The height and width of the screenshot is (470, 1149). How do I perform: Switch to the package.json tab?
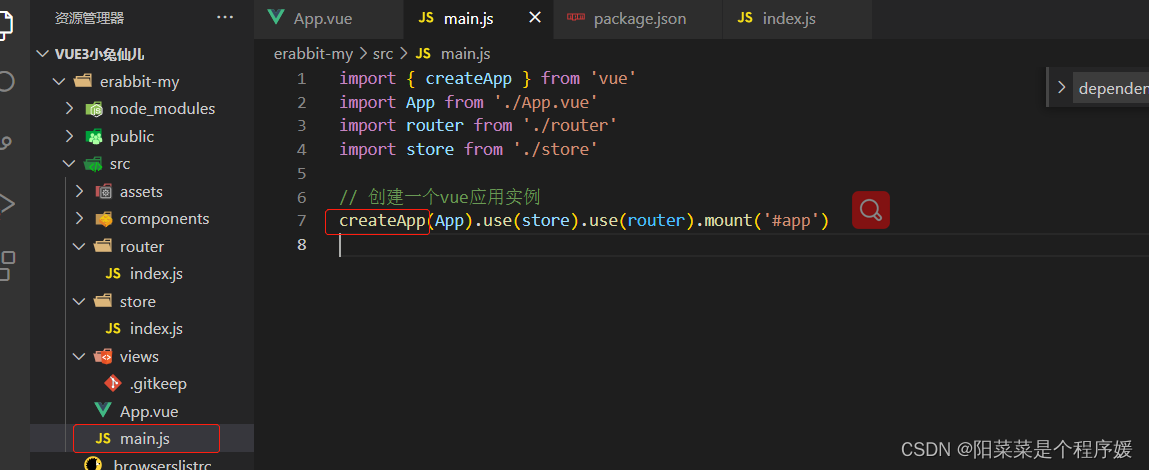(638, 19)
